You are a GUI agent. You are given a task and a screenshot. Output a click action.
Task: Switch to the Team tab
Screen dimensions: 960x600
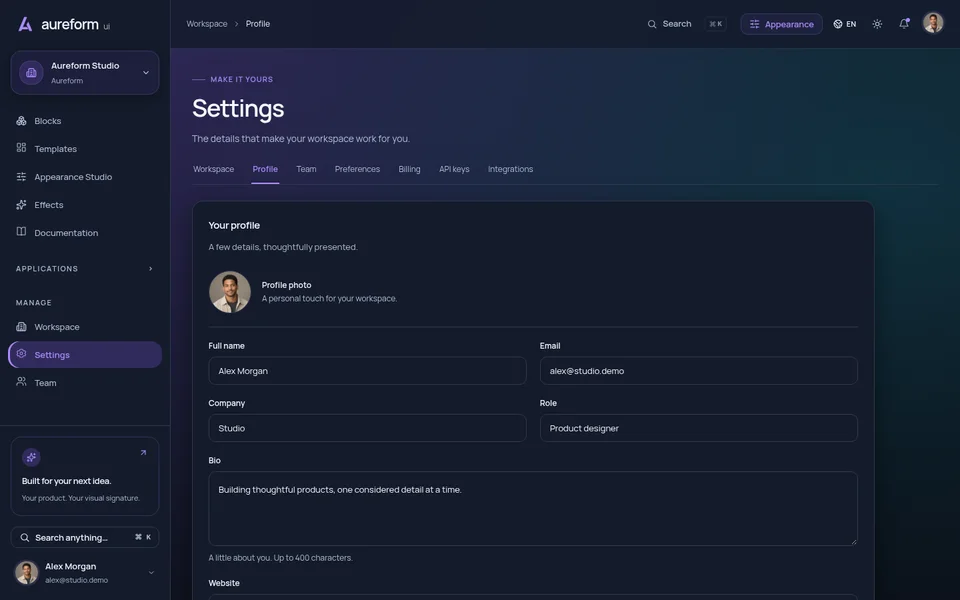[306, 169]
